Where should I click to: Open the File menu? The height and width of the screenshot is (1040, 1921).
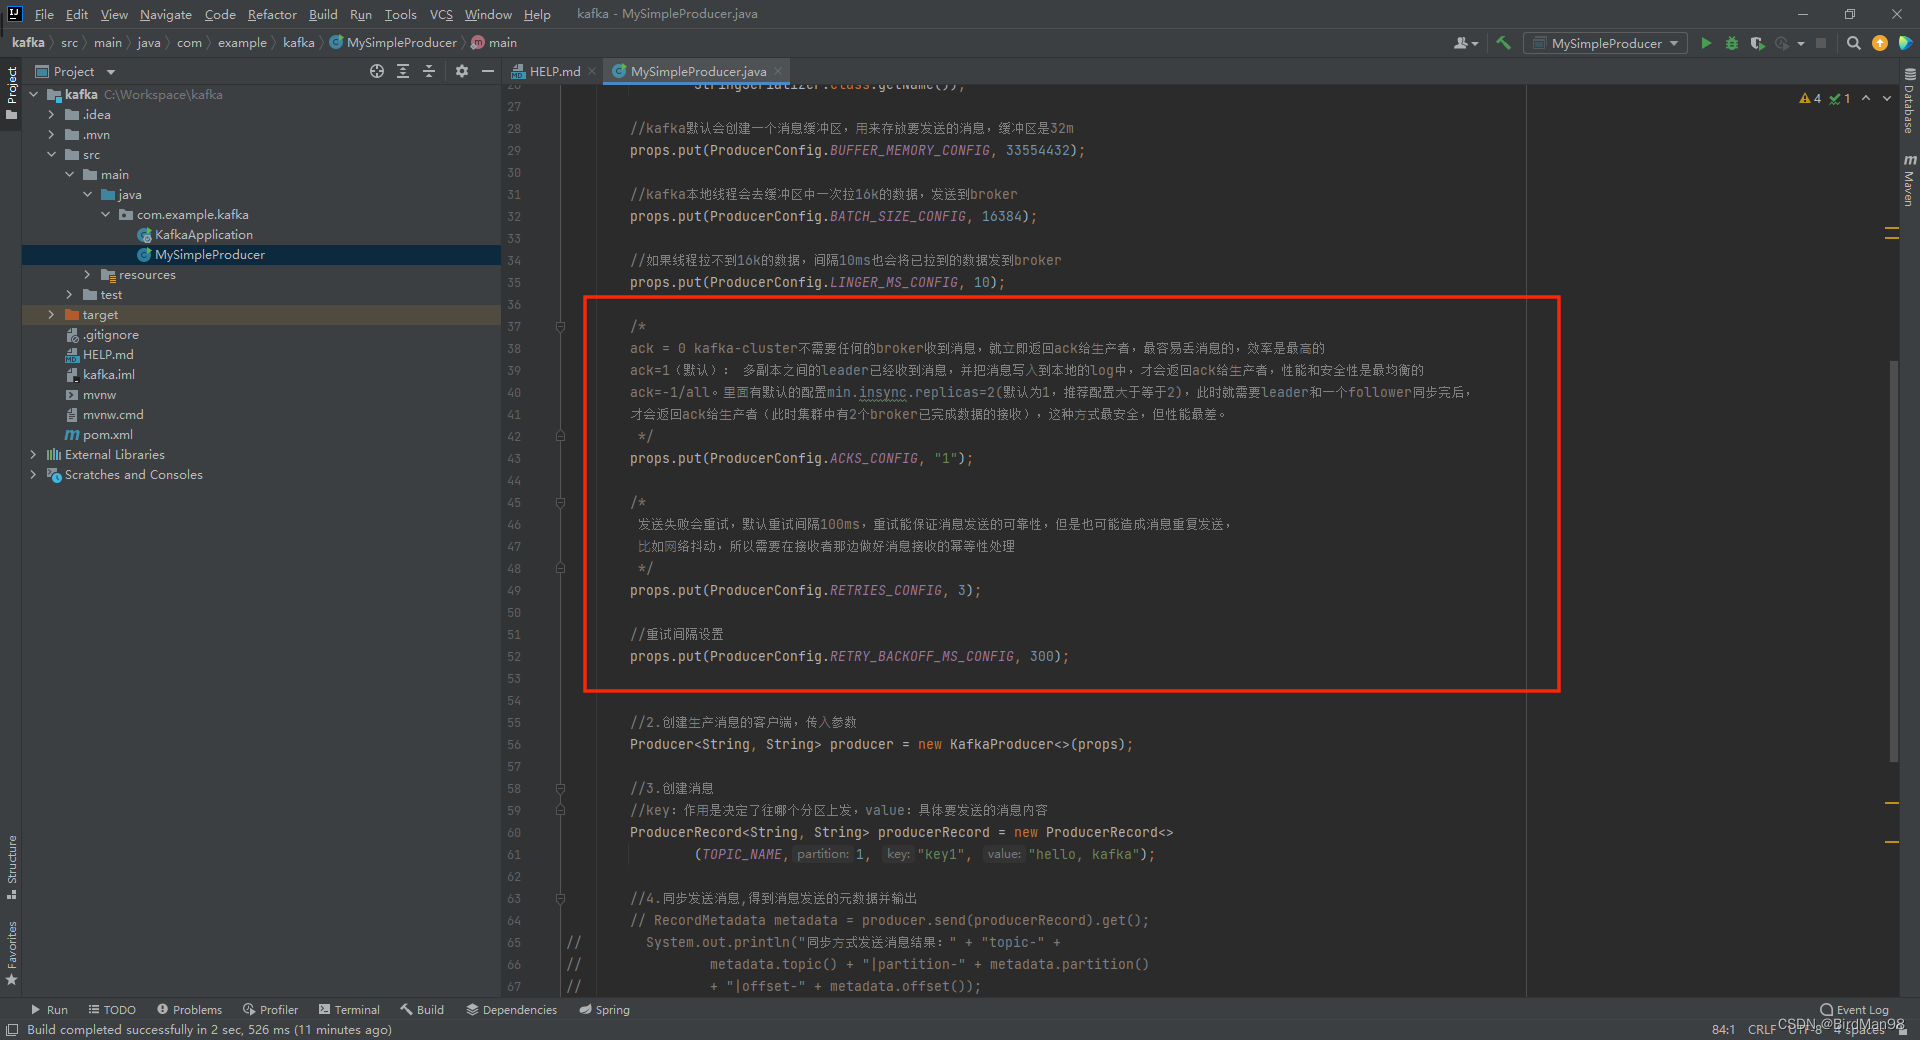pos(44,14)
